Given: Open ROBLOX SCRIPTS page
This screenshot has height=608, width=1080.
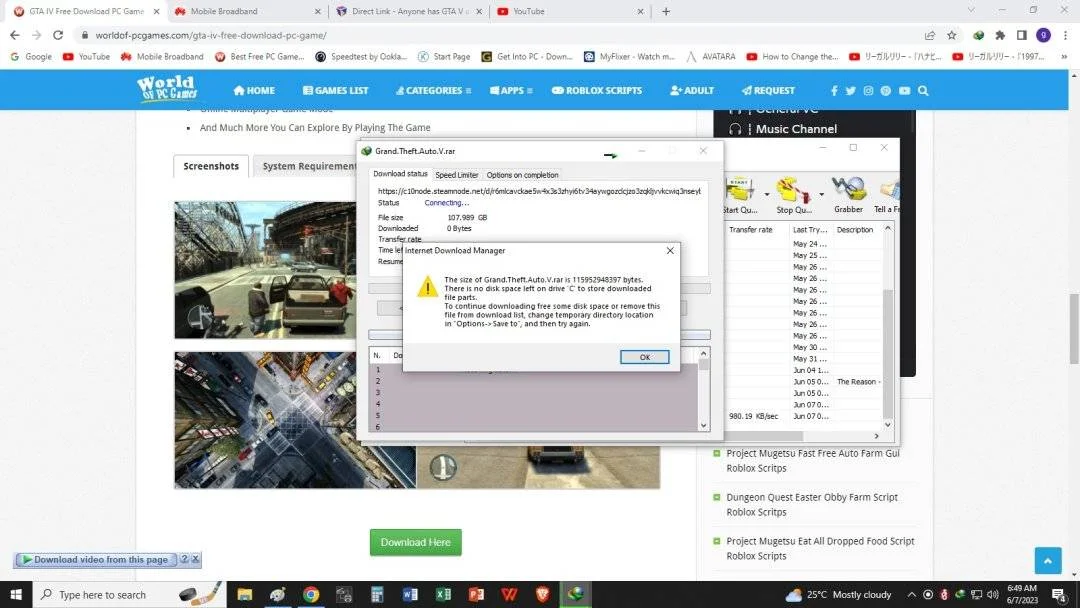Looking at the screenshot, I should click(x=596, y=90).
